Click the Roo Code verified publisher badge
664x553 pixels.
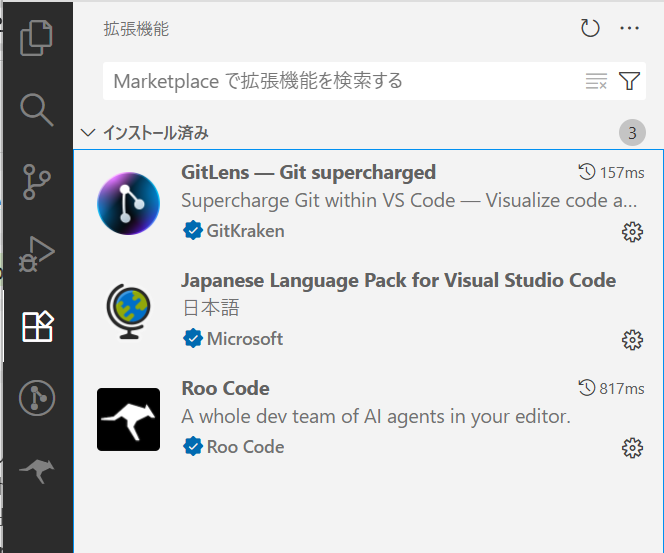(193, 447)
